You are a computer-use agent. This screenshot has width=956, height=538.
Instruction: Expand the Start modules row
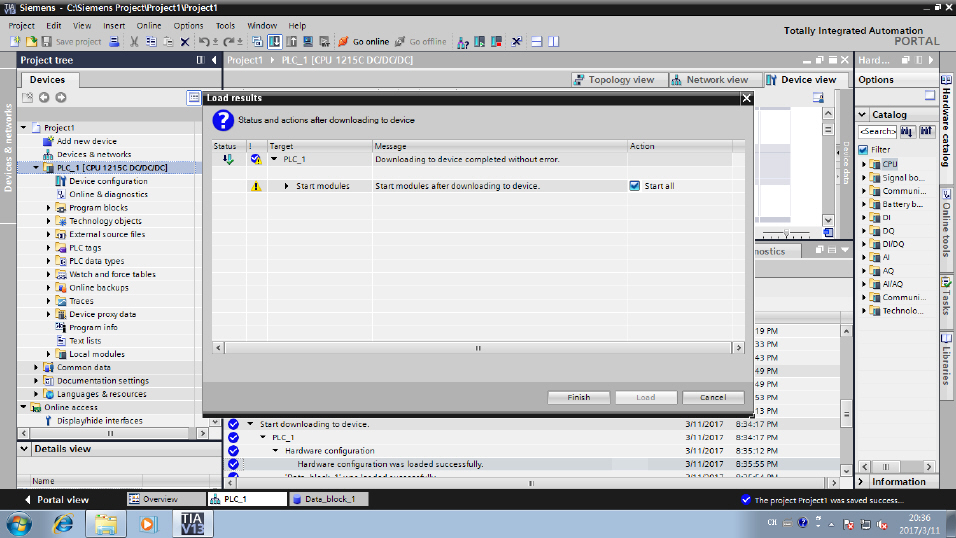tap(287, 186)
